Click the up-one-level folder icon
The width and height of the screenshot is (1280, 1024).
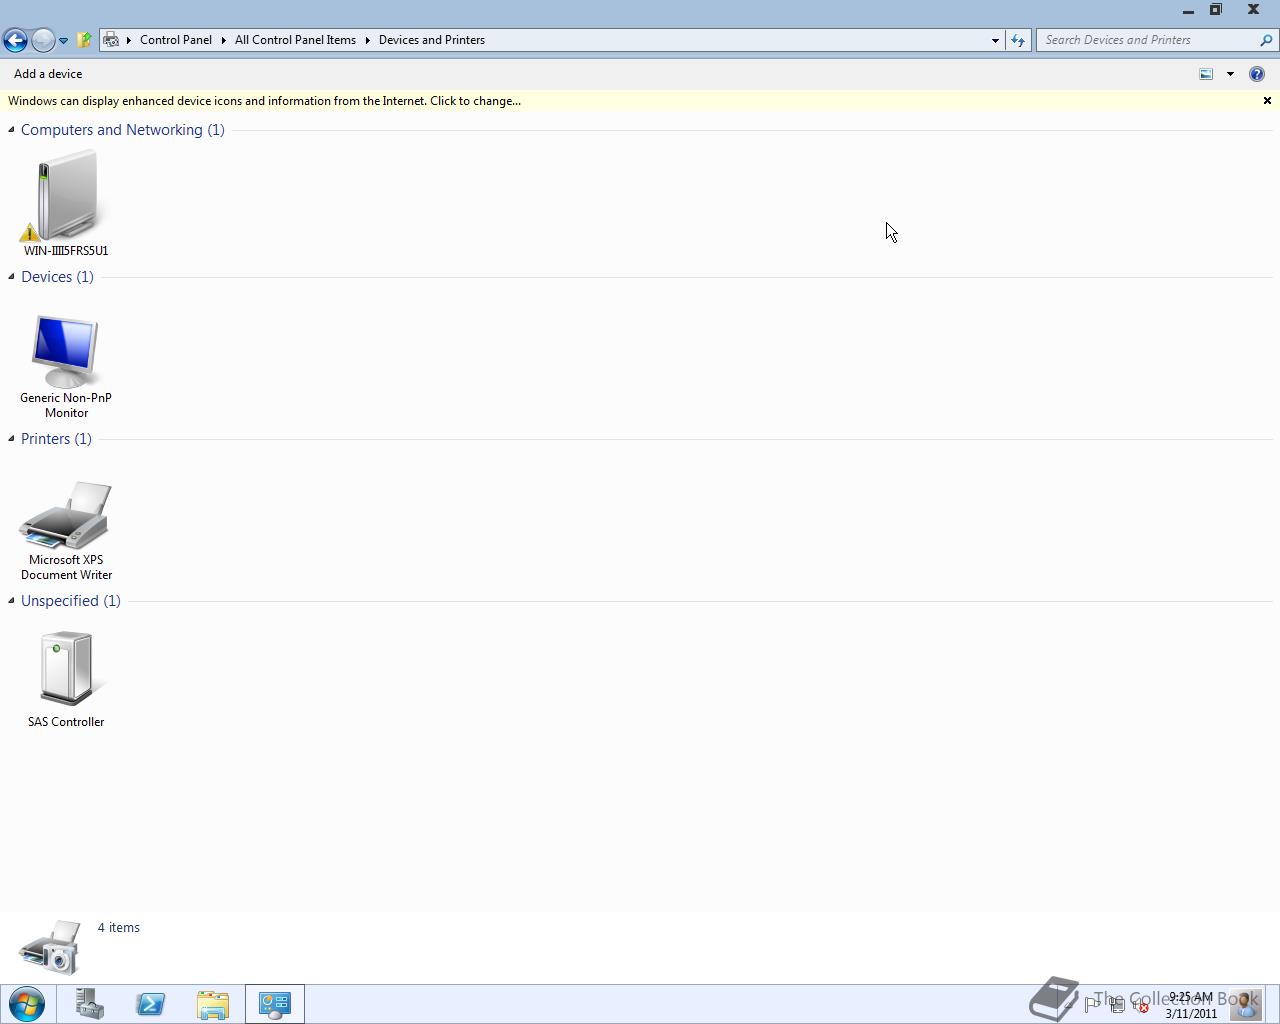(x=84, y=40)
